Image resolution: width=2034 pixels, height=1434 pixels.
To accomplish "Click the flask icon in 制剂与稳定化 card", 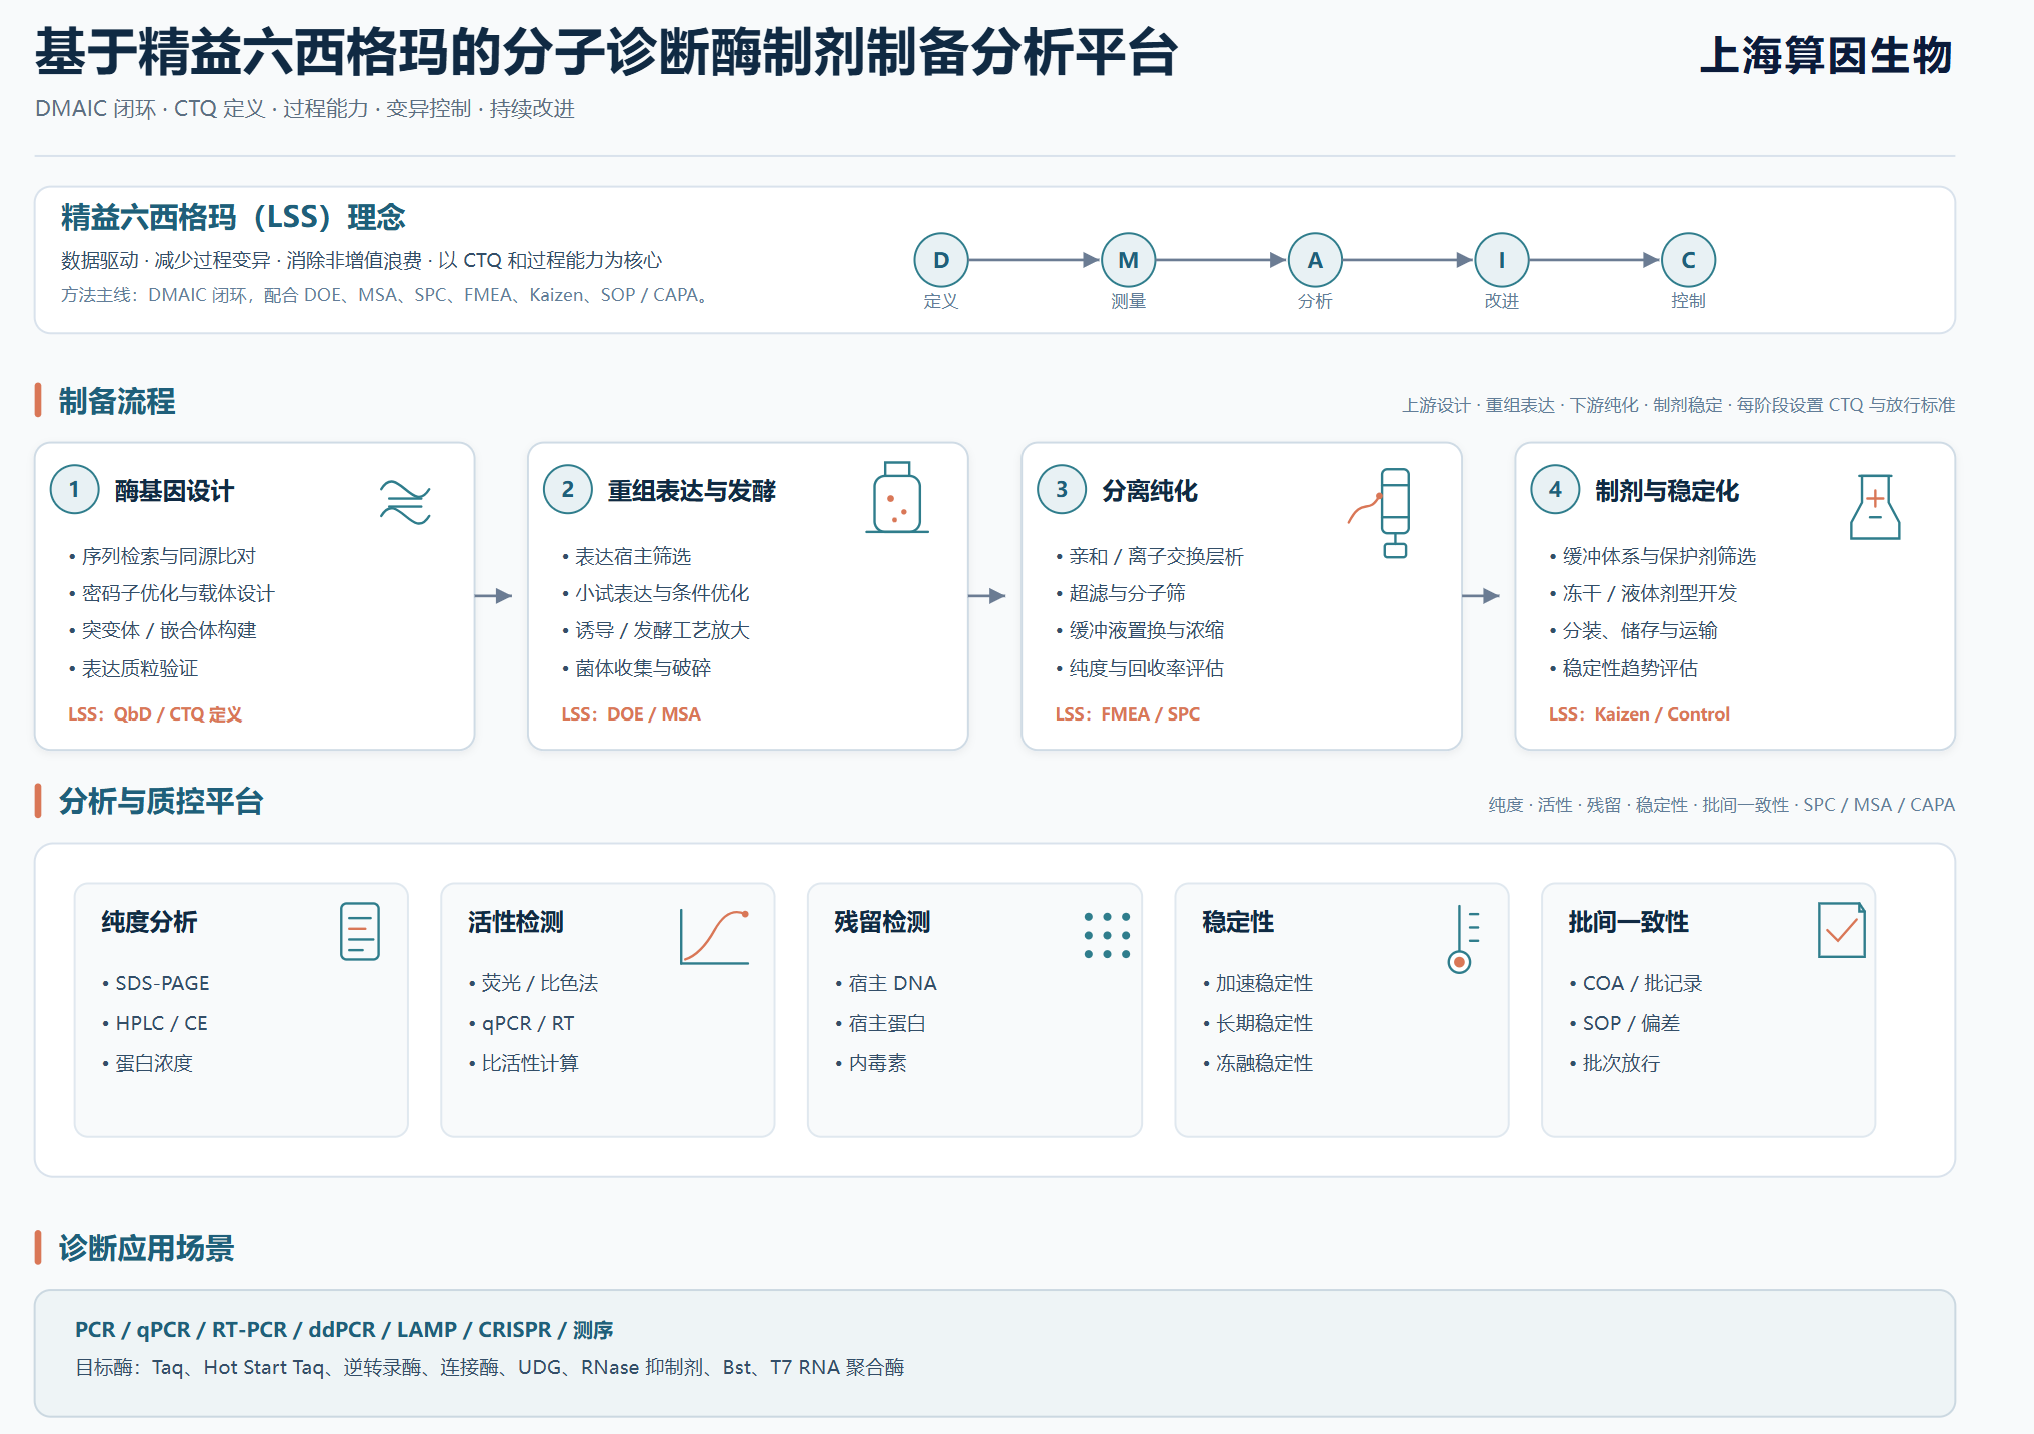I will (1875, 507).
